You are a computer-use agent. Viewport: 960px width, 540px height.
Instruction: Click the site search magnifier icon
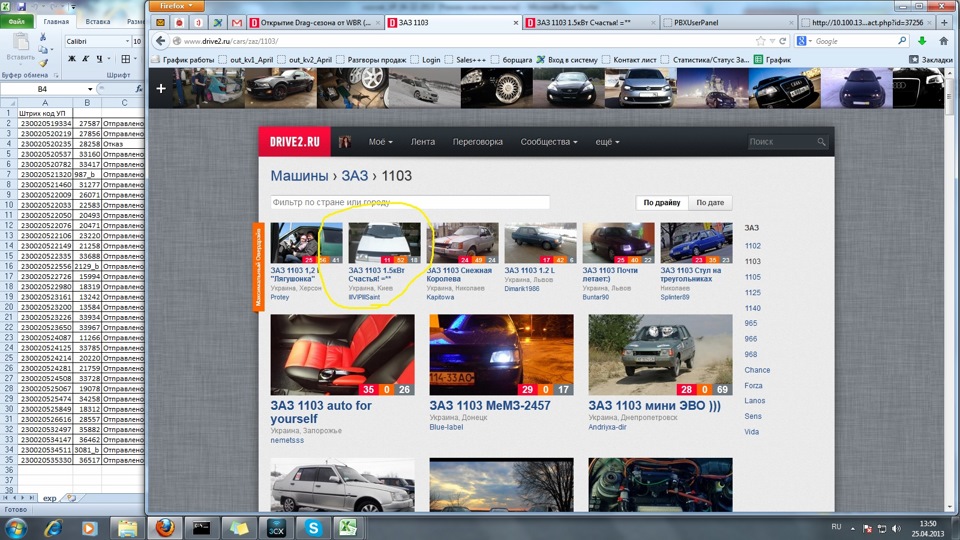[821, 141]
